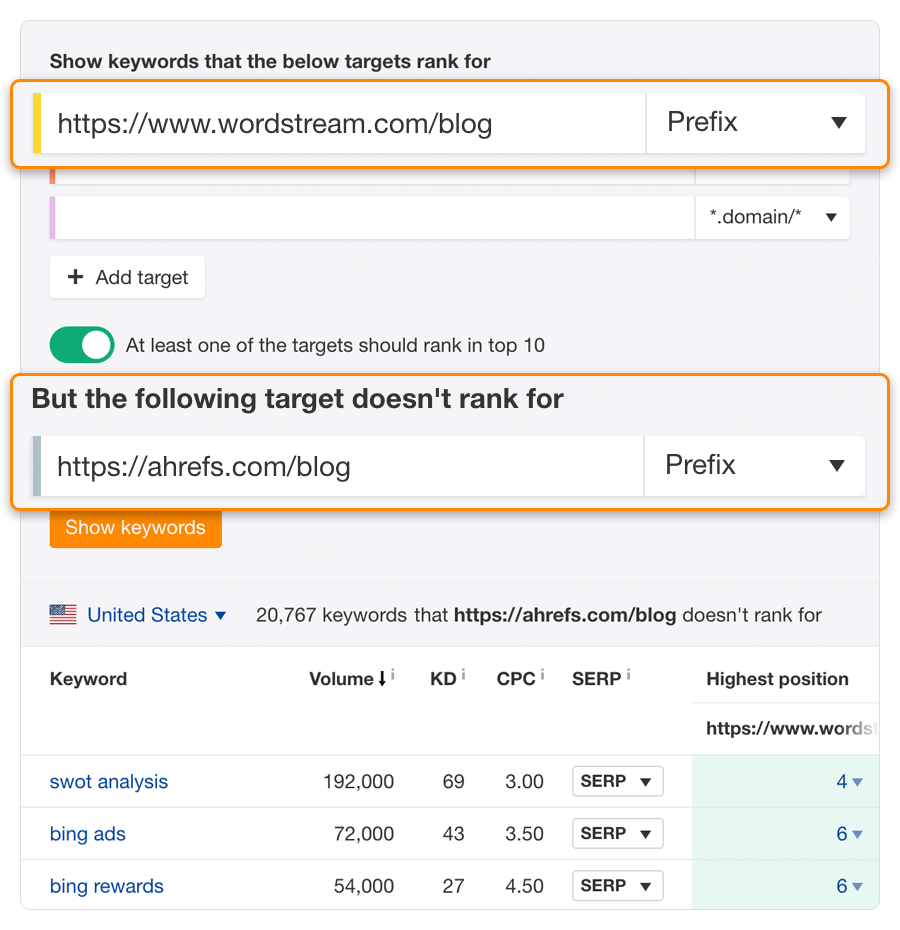Expand position 6 for bing rewards

coord(849,886)
